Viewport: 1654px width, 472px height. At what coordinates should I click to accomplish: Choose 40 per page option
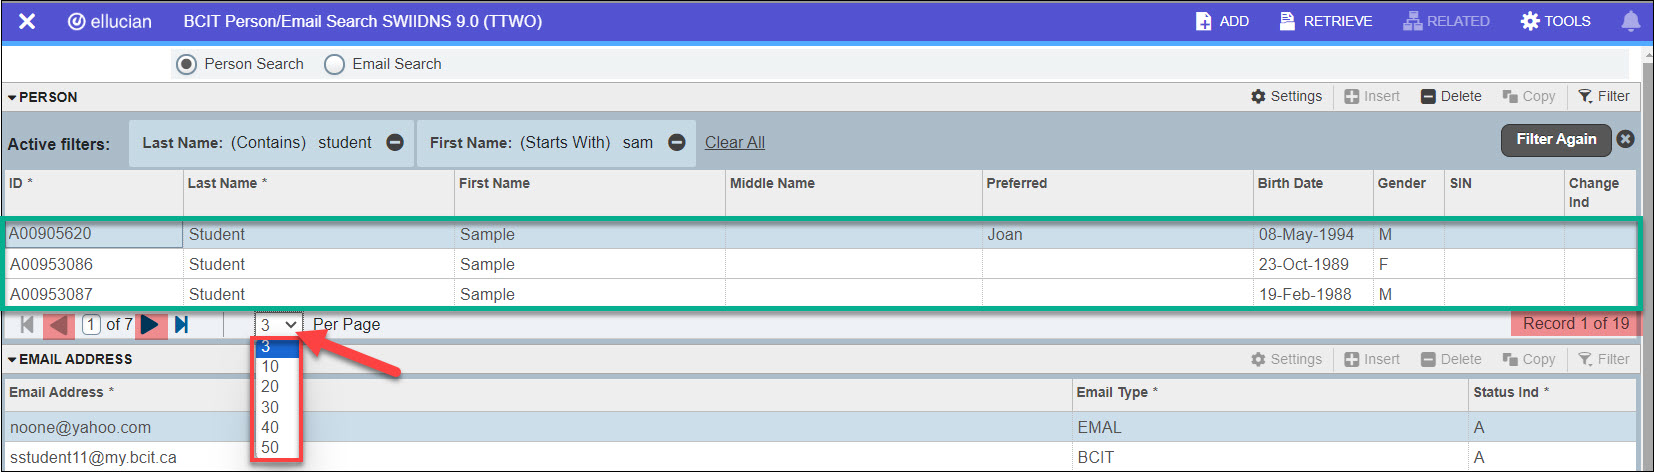pyautogui.click(x=276, y=427)
